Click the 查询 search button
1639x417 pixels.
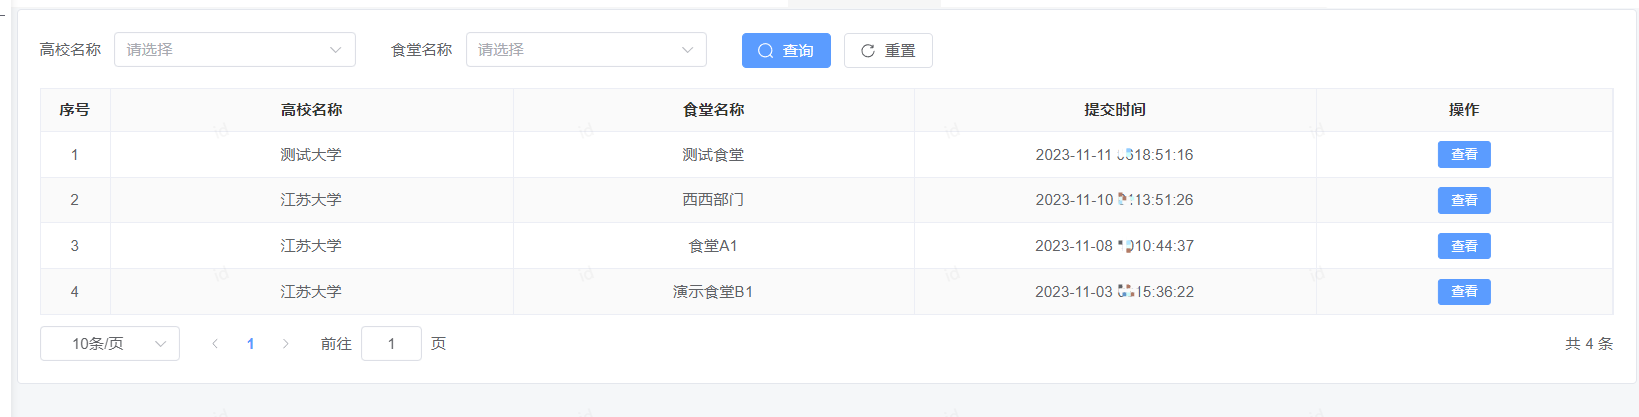pos(786,51)
